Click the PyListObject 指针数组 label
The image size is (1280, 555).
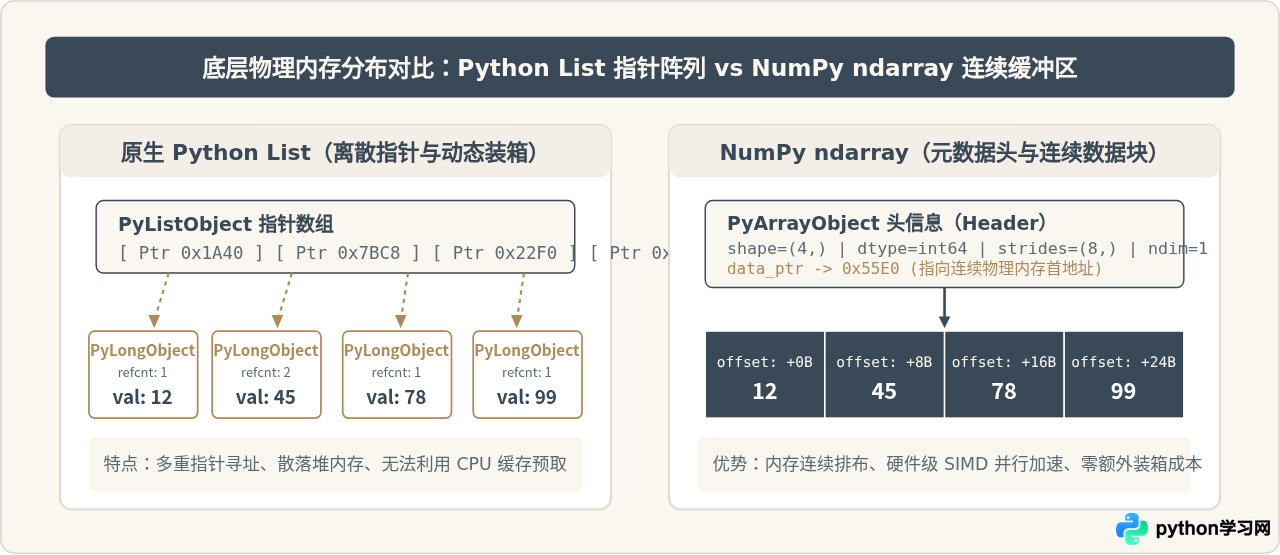click(226, 224)
